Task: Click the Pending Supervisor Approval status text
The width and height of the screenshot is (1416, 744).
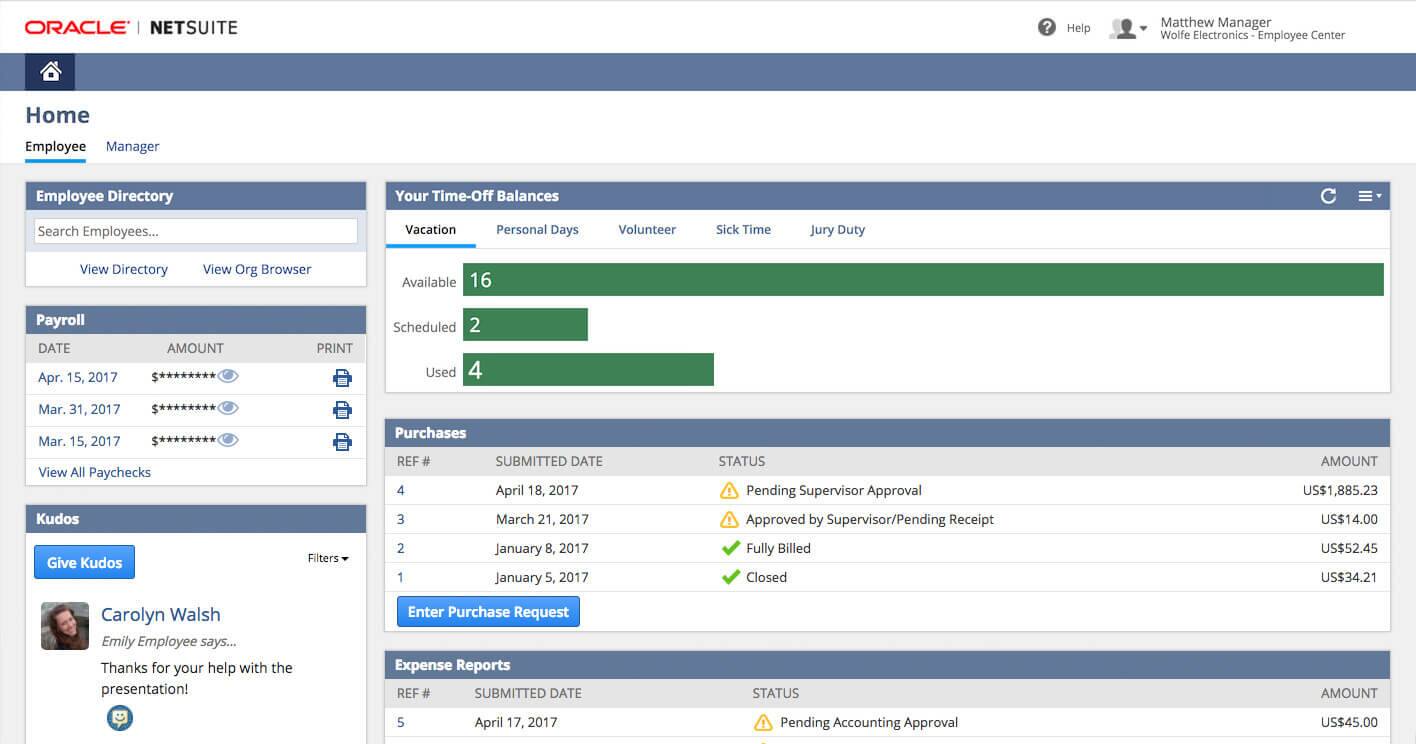Action: tap(834, 490)
